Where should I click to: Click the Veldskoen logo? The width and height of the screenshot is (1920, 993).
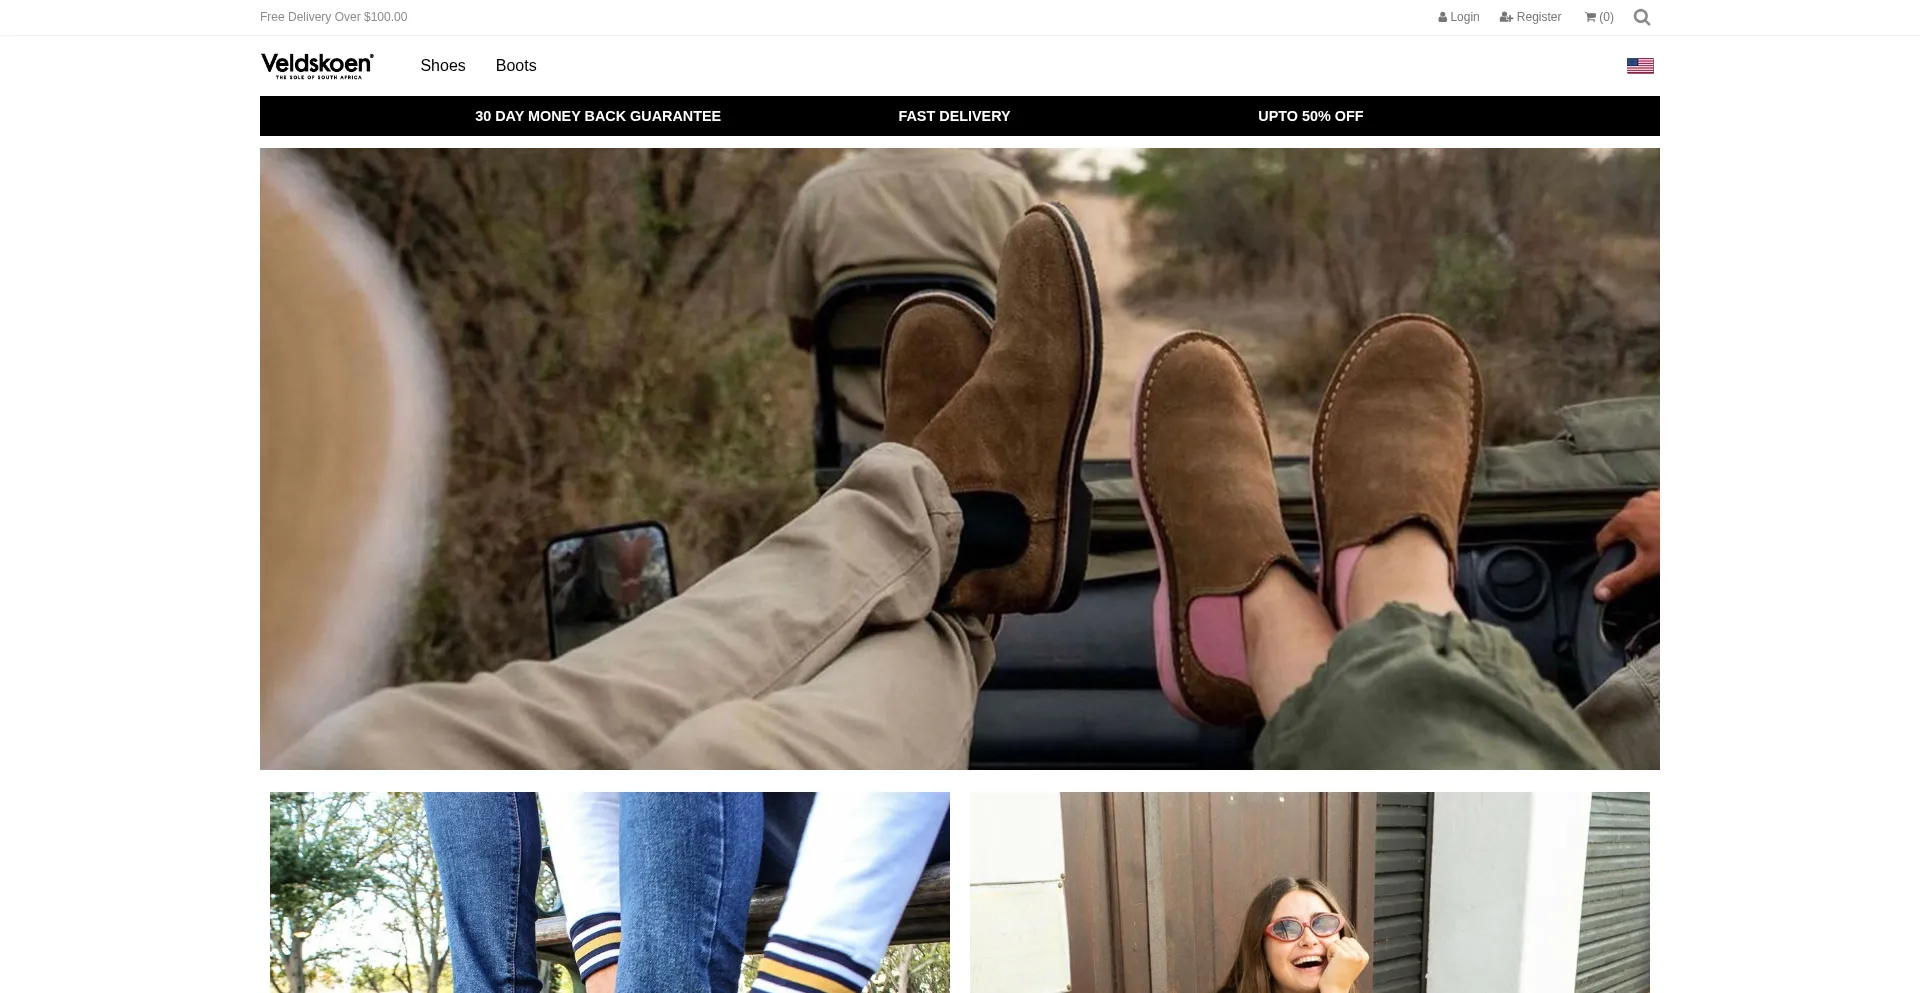[317, 66]
